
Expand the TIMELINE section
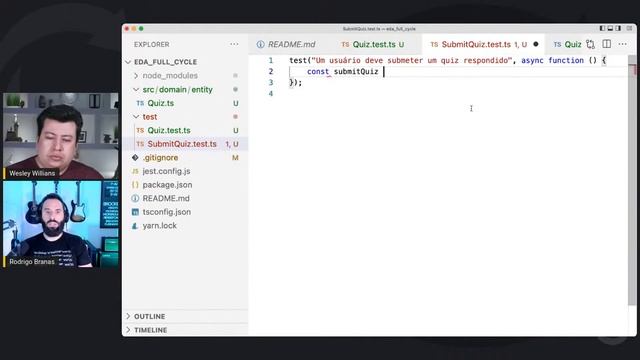[x=128, y=330]
